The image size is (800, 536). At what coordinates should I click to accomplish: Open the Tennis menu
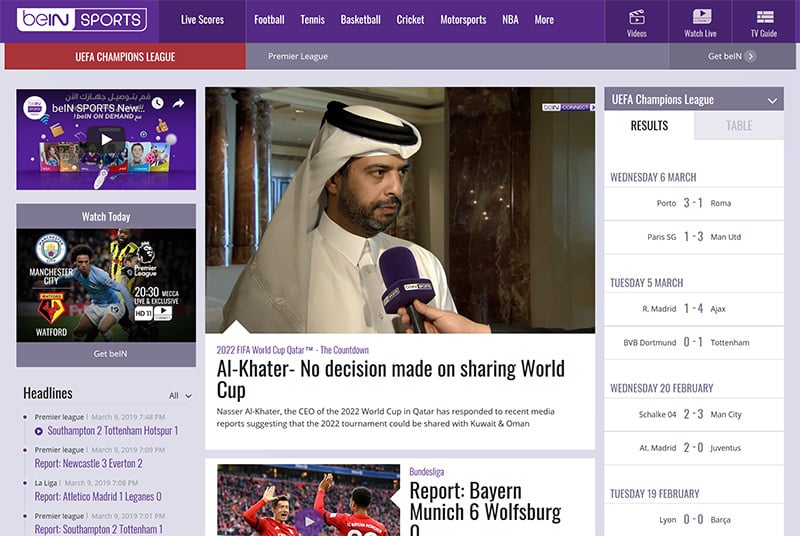pyautogui.click(x=312, y=20)
